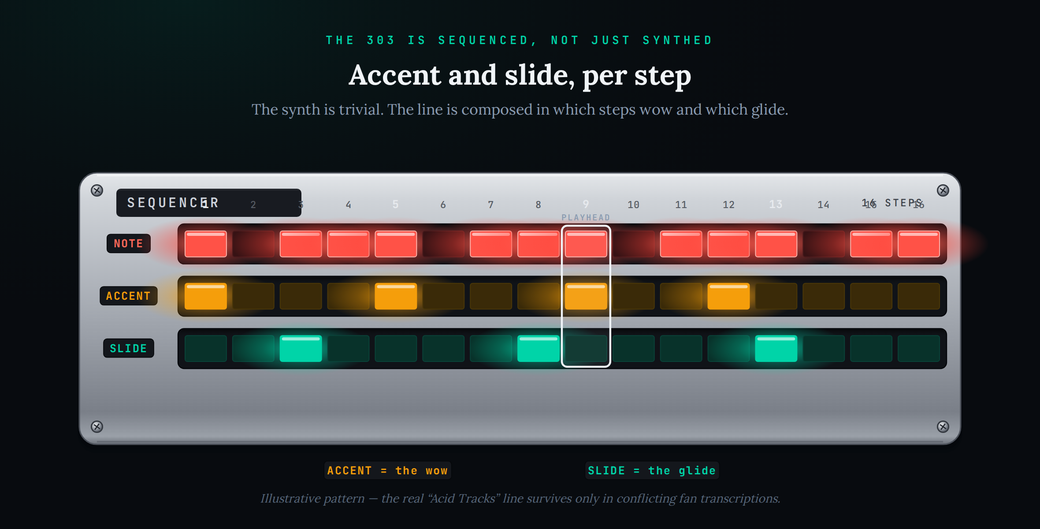This screenshot has height=529, width=1040.
Task: Enable the unlit NOTE step 14 pad
Action: [823, 244]
